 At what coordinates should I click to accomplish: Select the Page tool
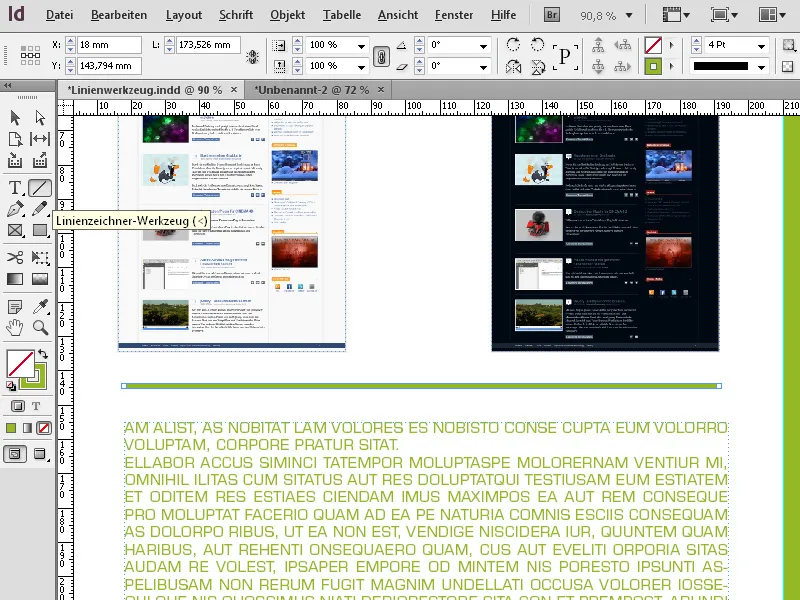coord(15,139)
